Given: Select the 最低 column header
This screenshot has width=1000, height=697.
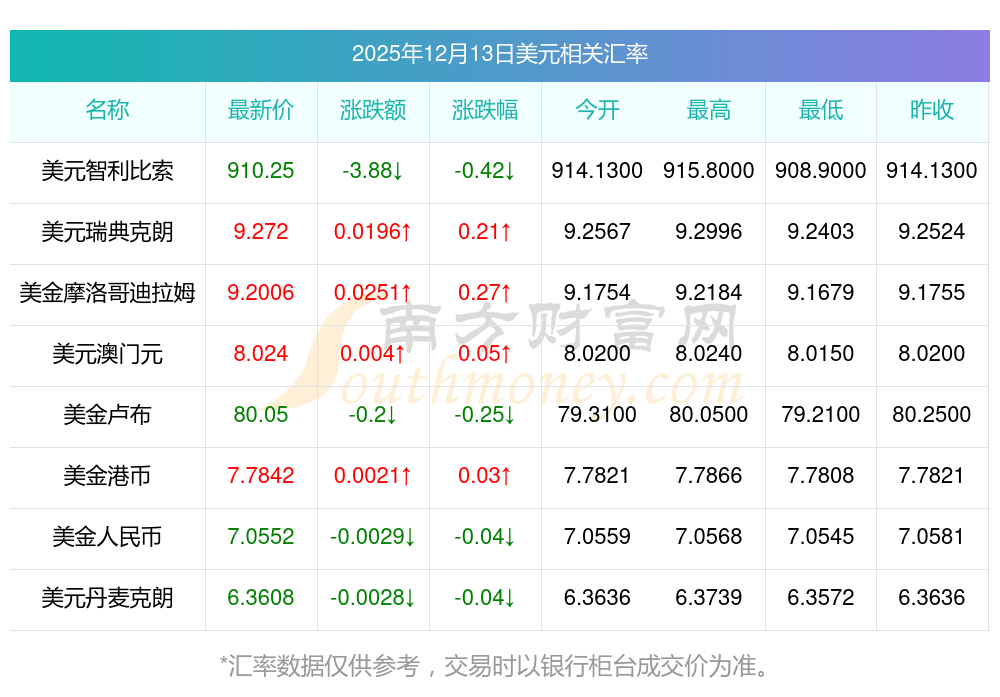Looking at the screenshot, I should pyautogui.click(x=820, y=110).
